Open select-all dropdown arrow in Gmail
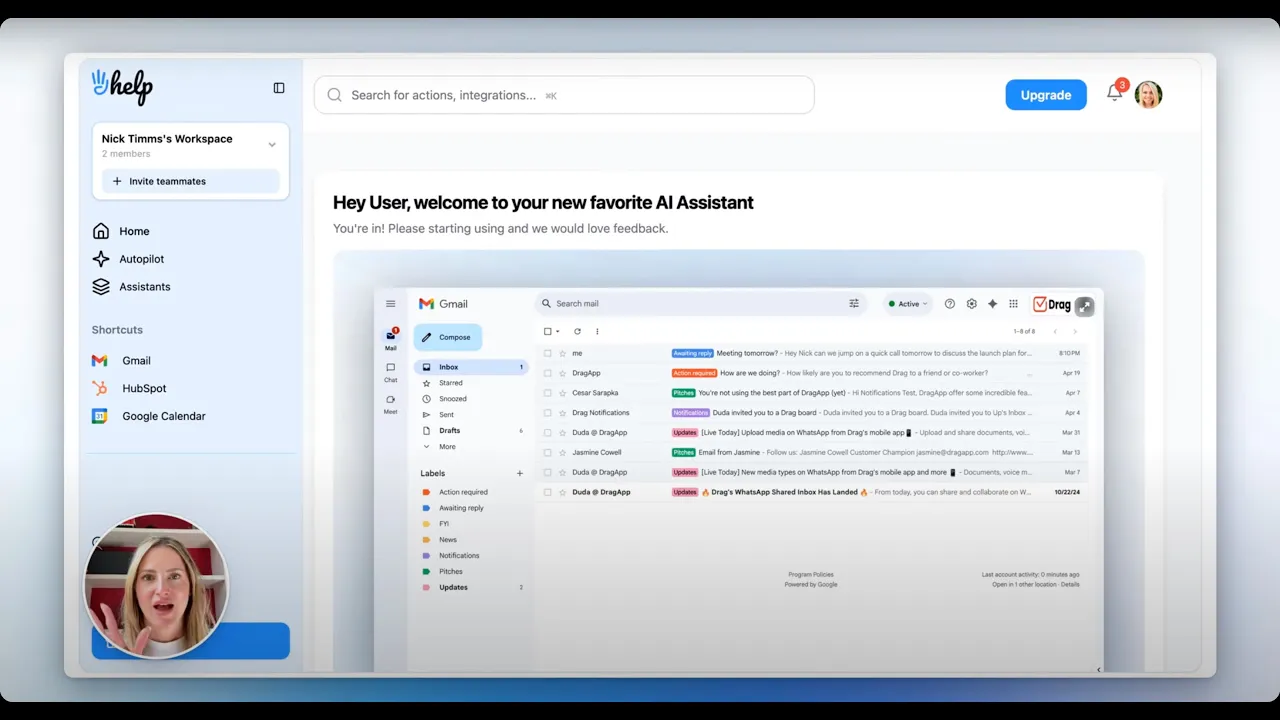The width and height of the screenshot is (1280, 720). 558,331
